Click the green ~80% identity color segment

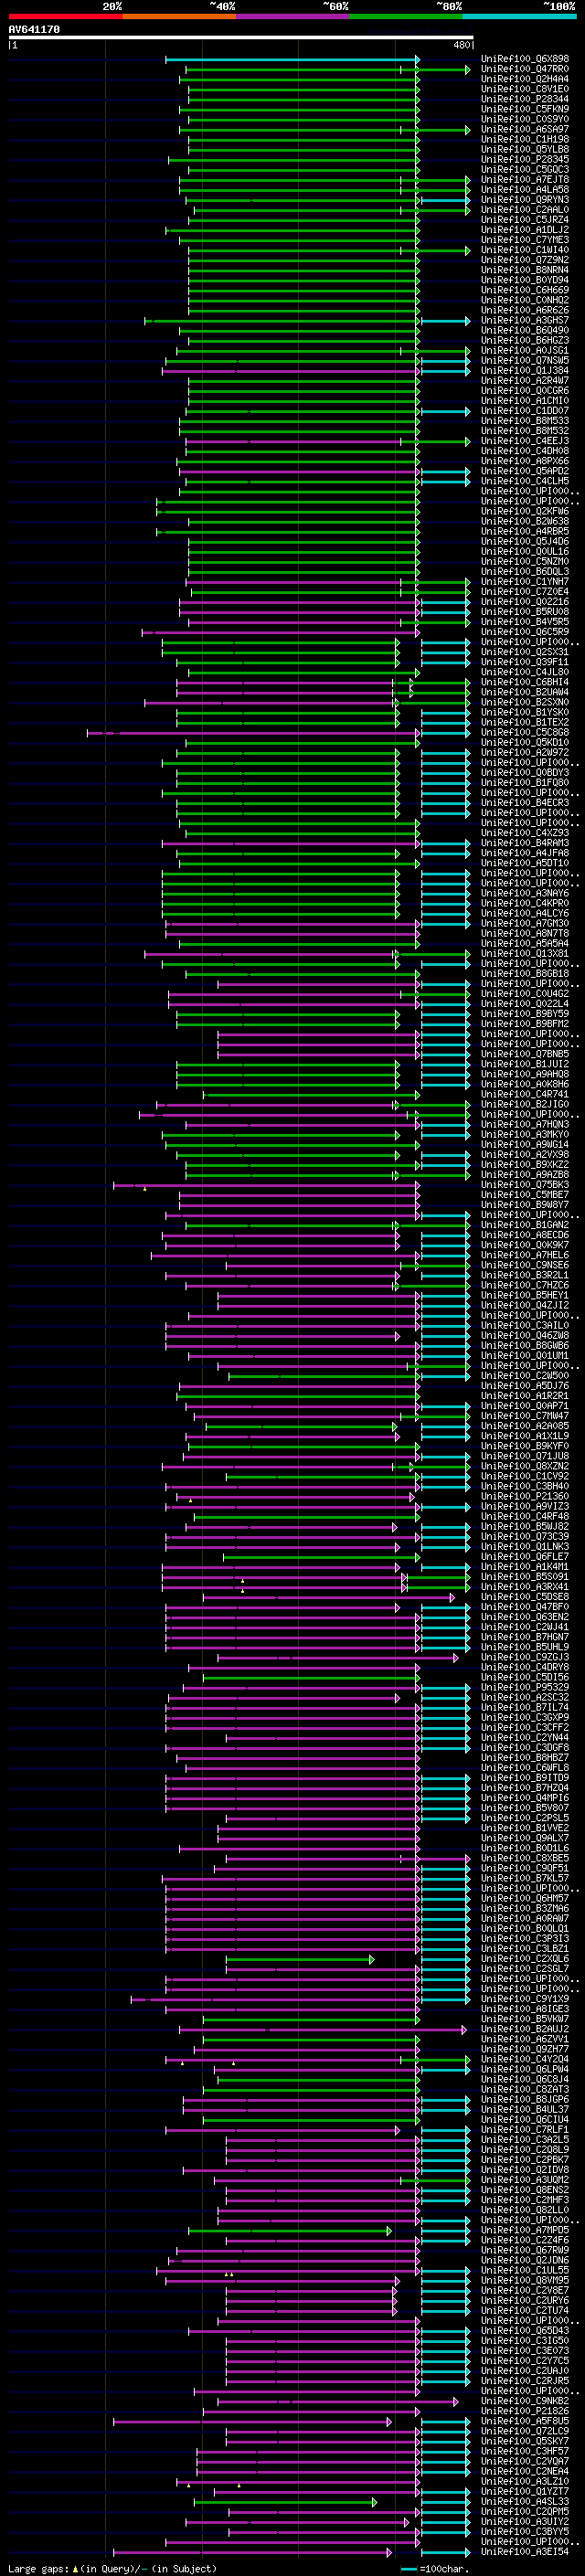click(x=406, y=16)
